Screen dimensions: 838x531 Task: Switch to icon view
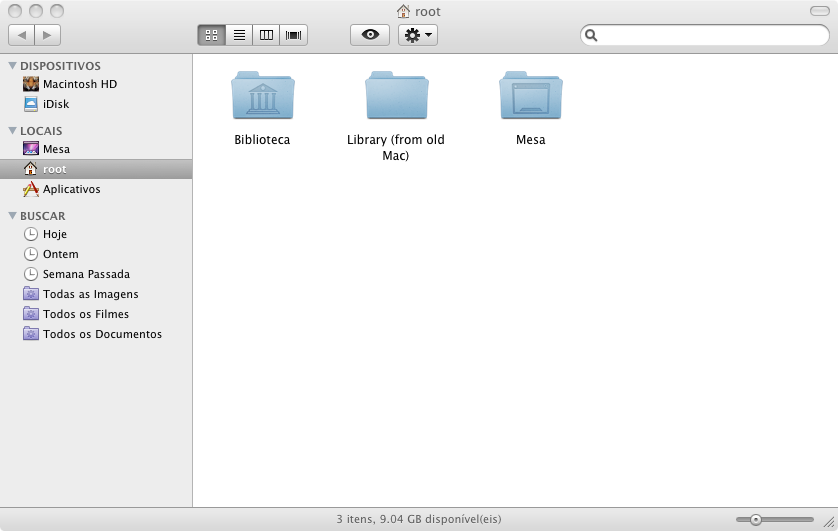tap(212, 35)
